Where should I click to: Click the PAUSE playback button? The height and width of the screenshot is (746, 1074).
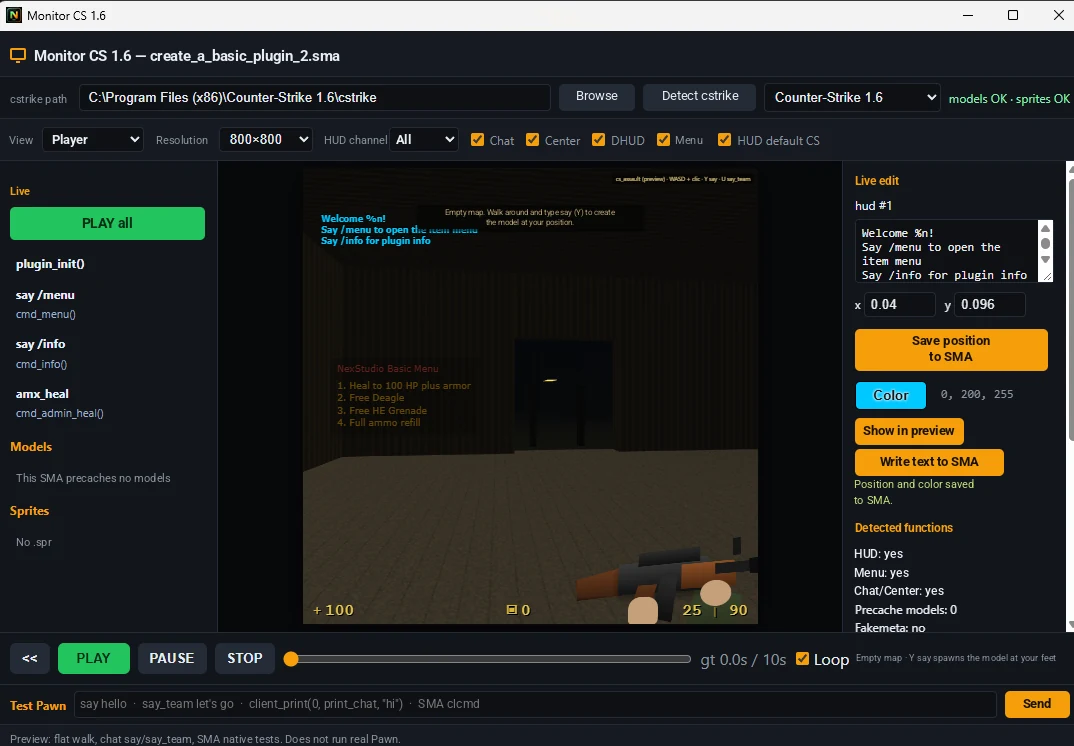point(171,658)
